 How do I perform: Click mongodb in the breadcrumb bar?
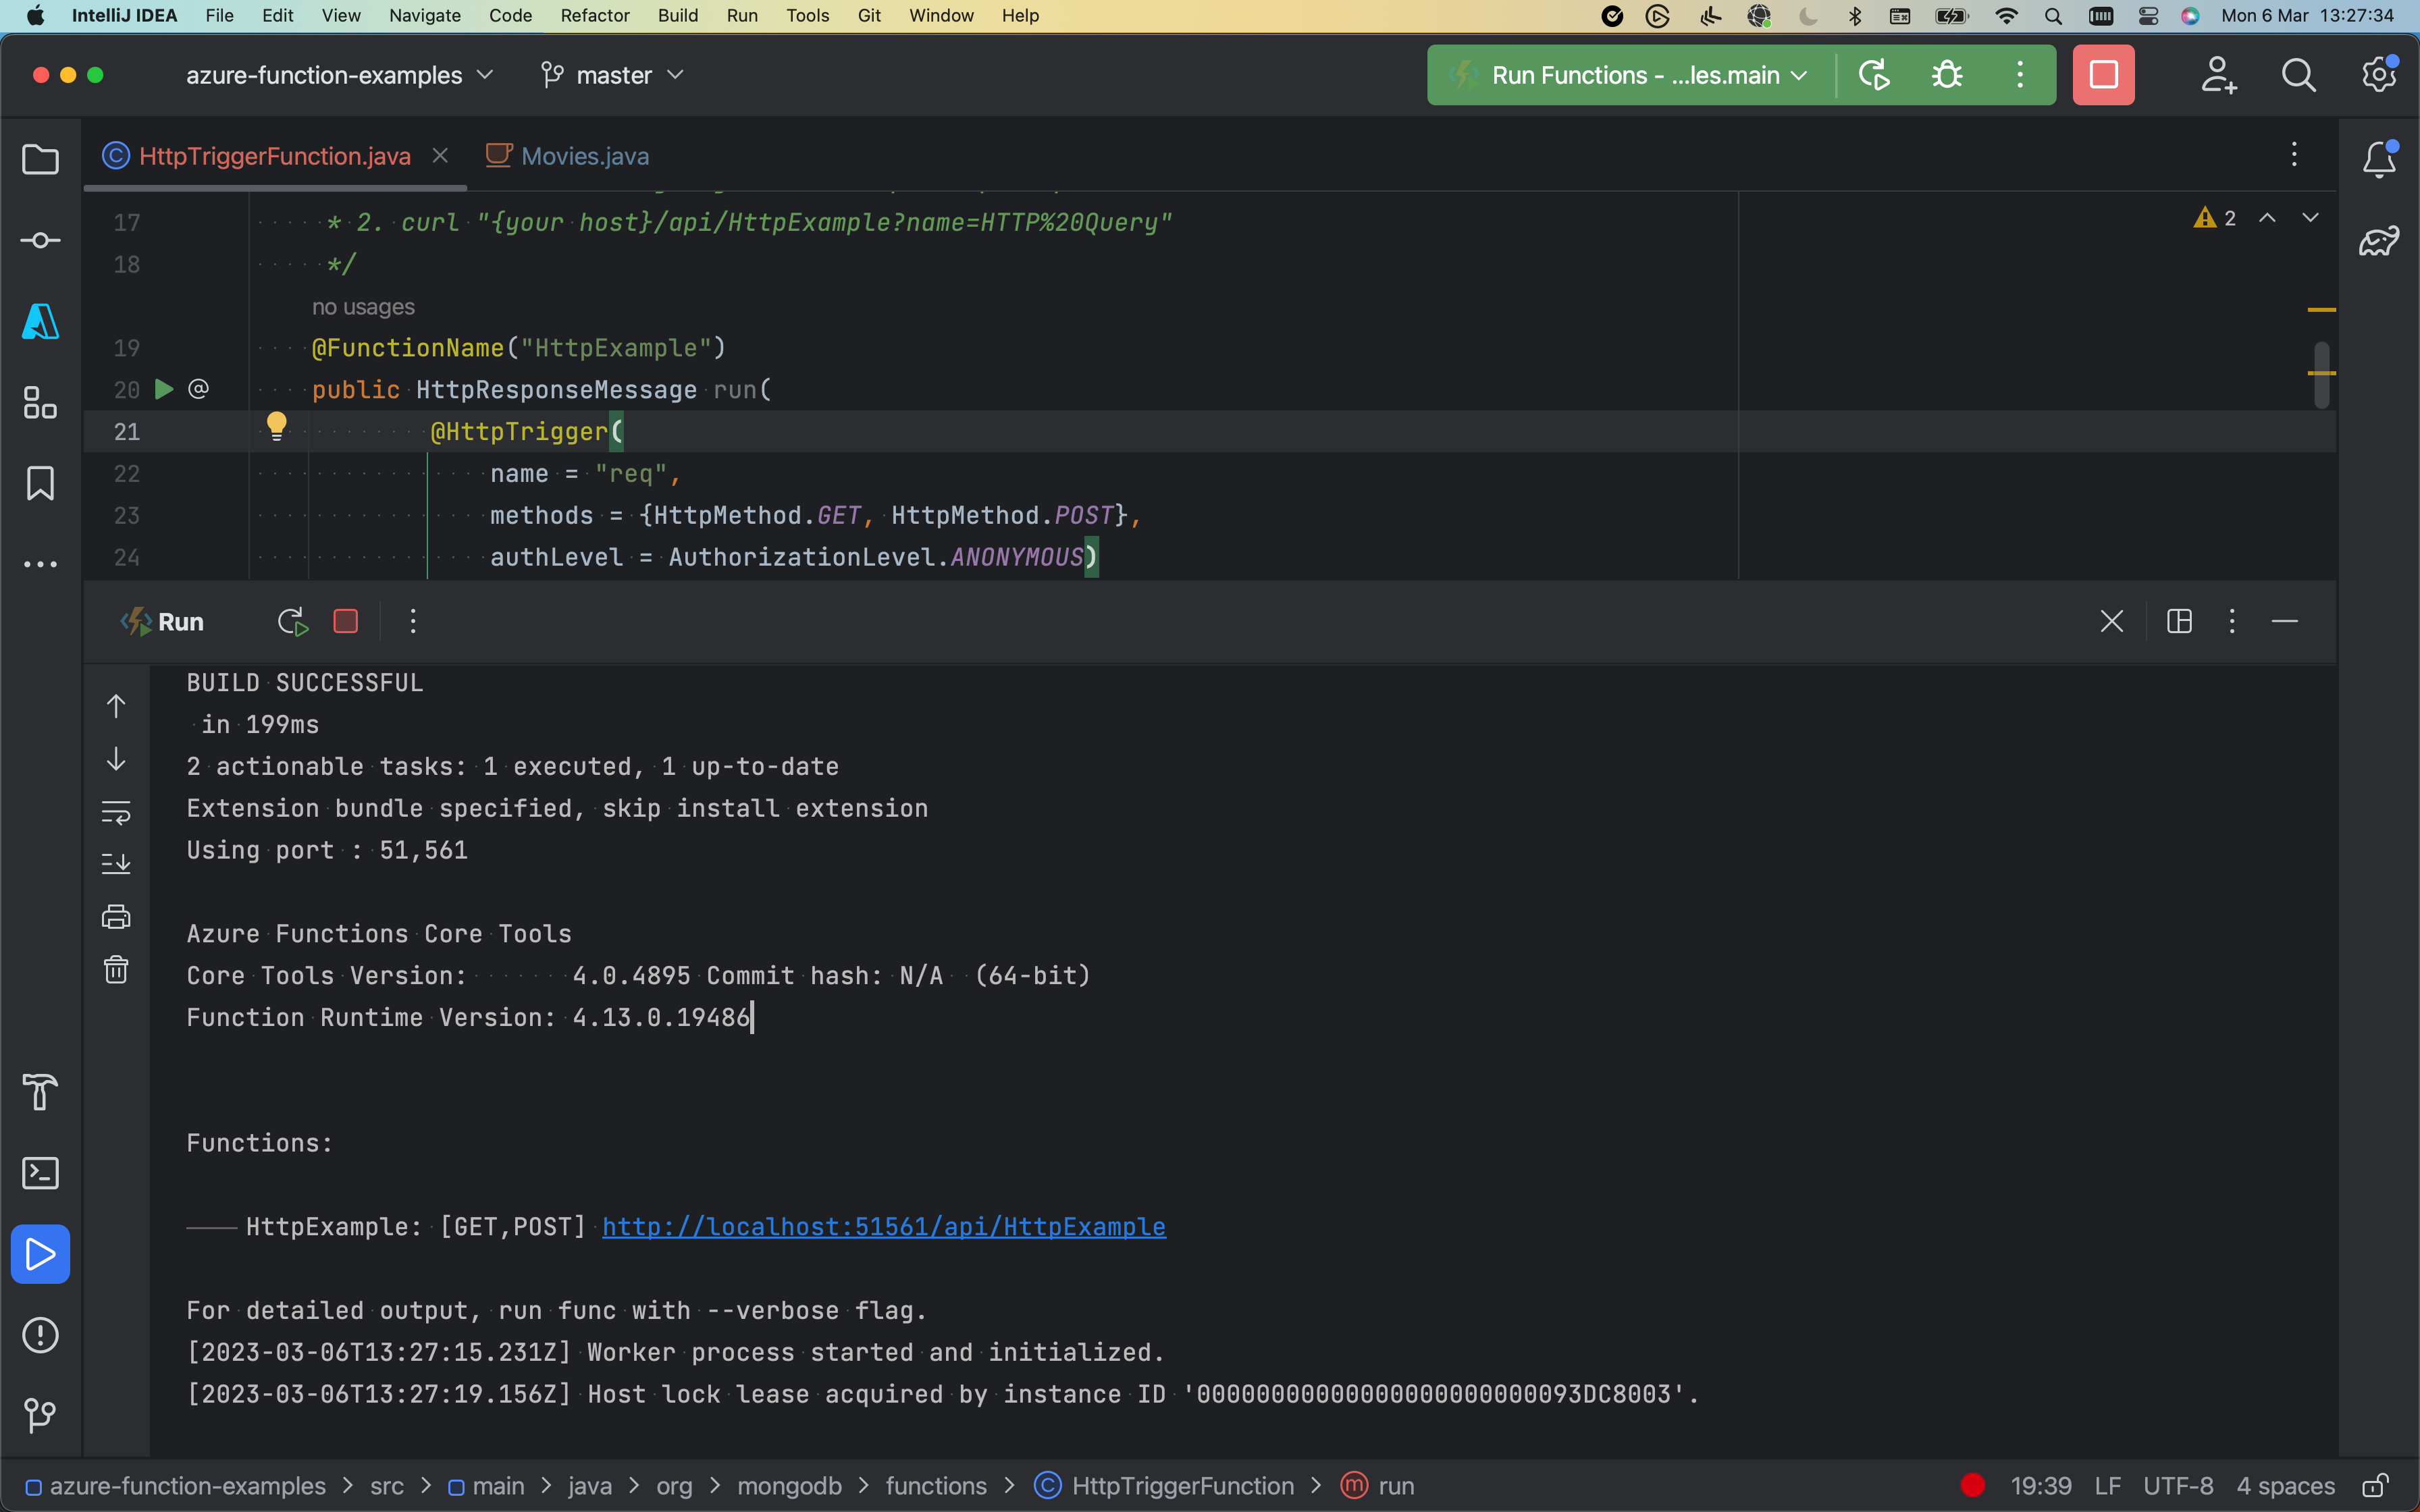pos(789,1486)
